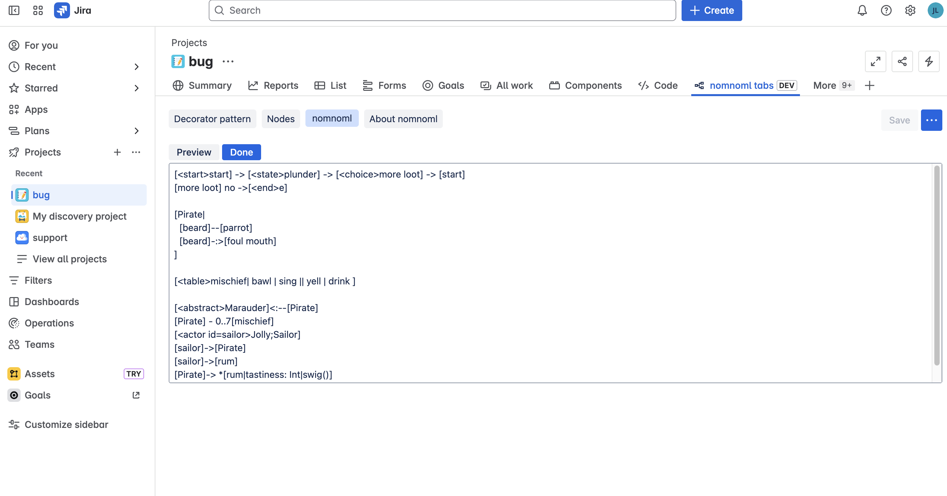Screen dimensions: 947x496
Task: Switch to the Summary tab
Action: 202,86
